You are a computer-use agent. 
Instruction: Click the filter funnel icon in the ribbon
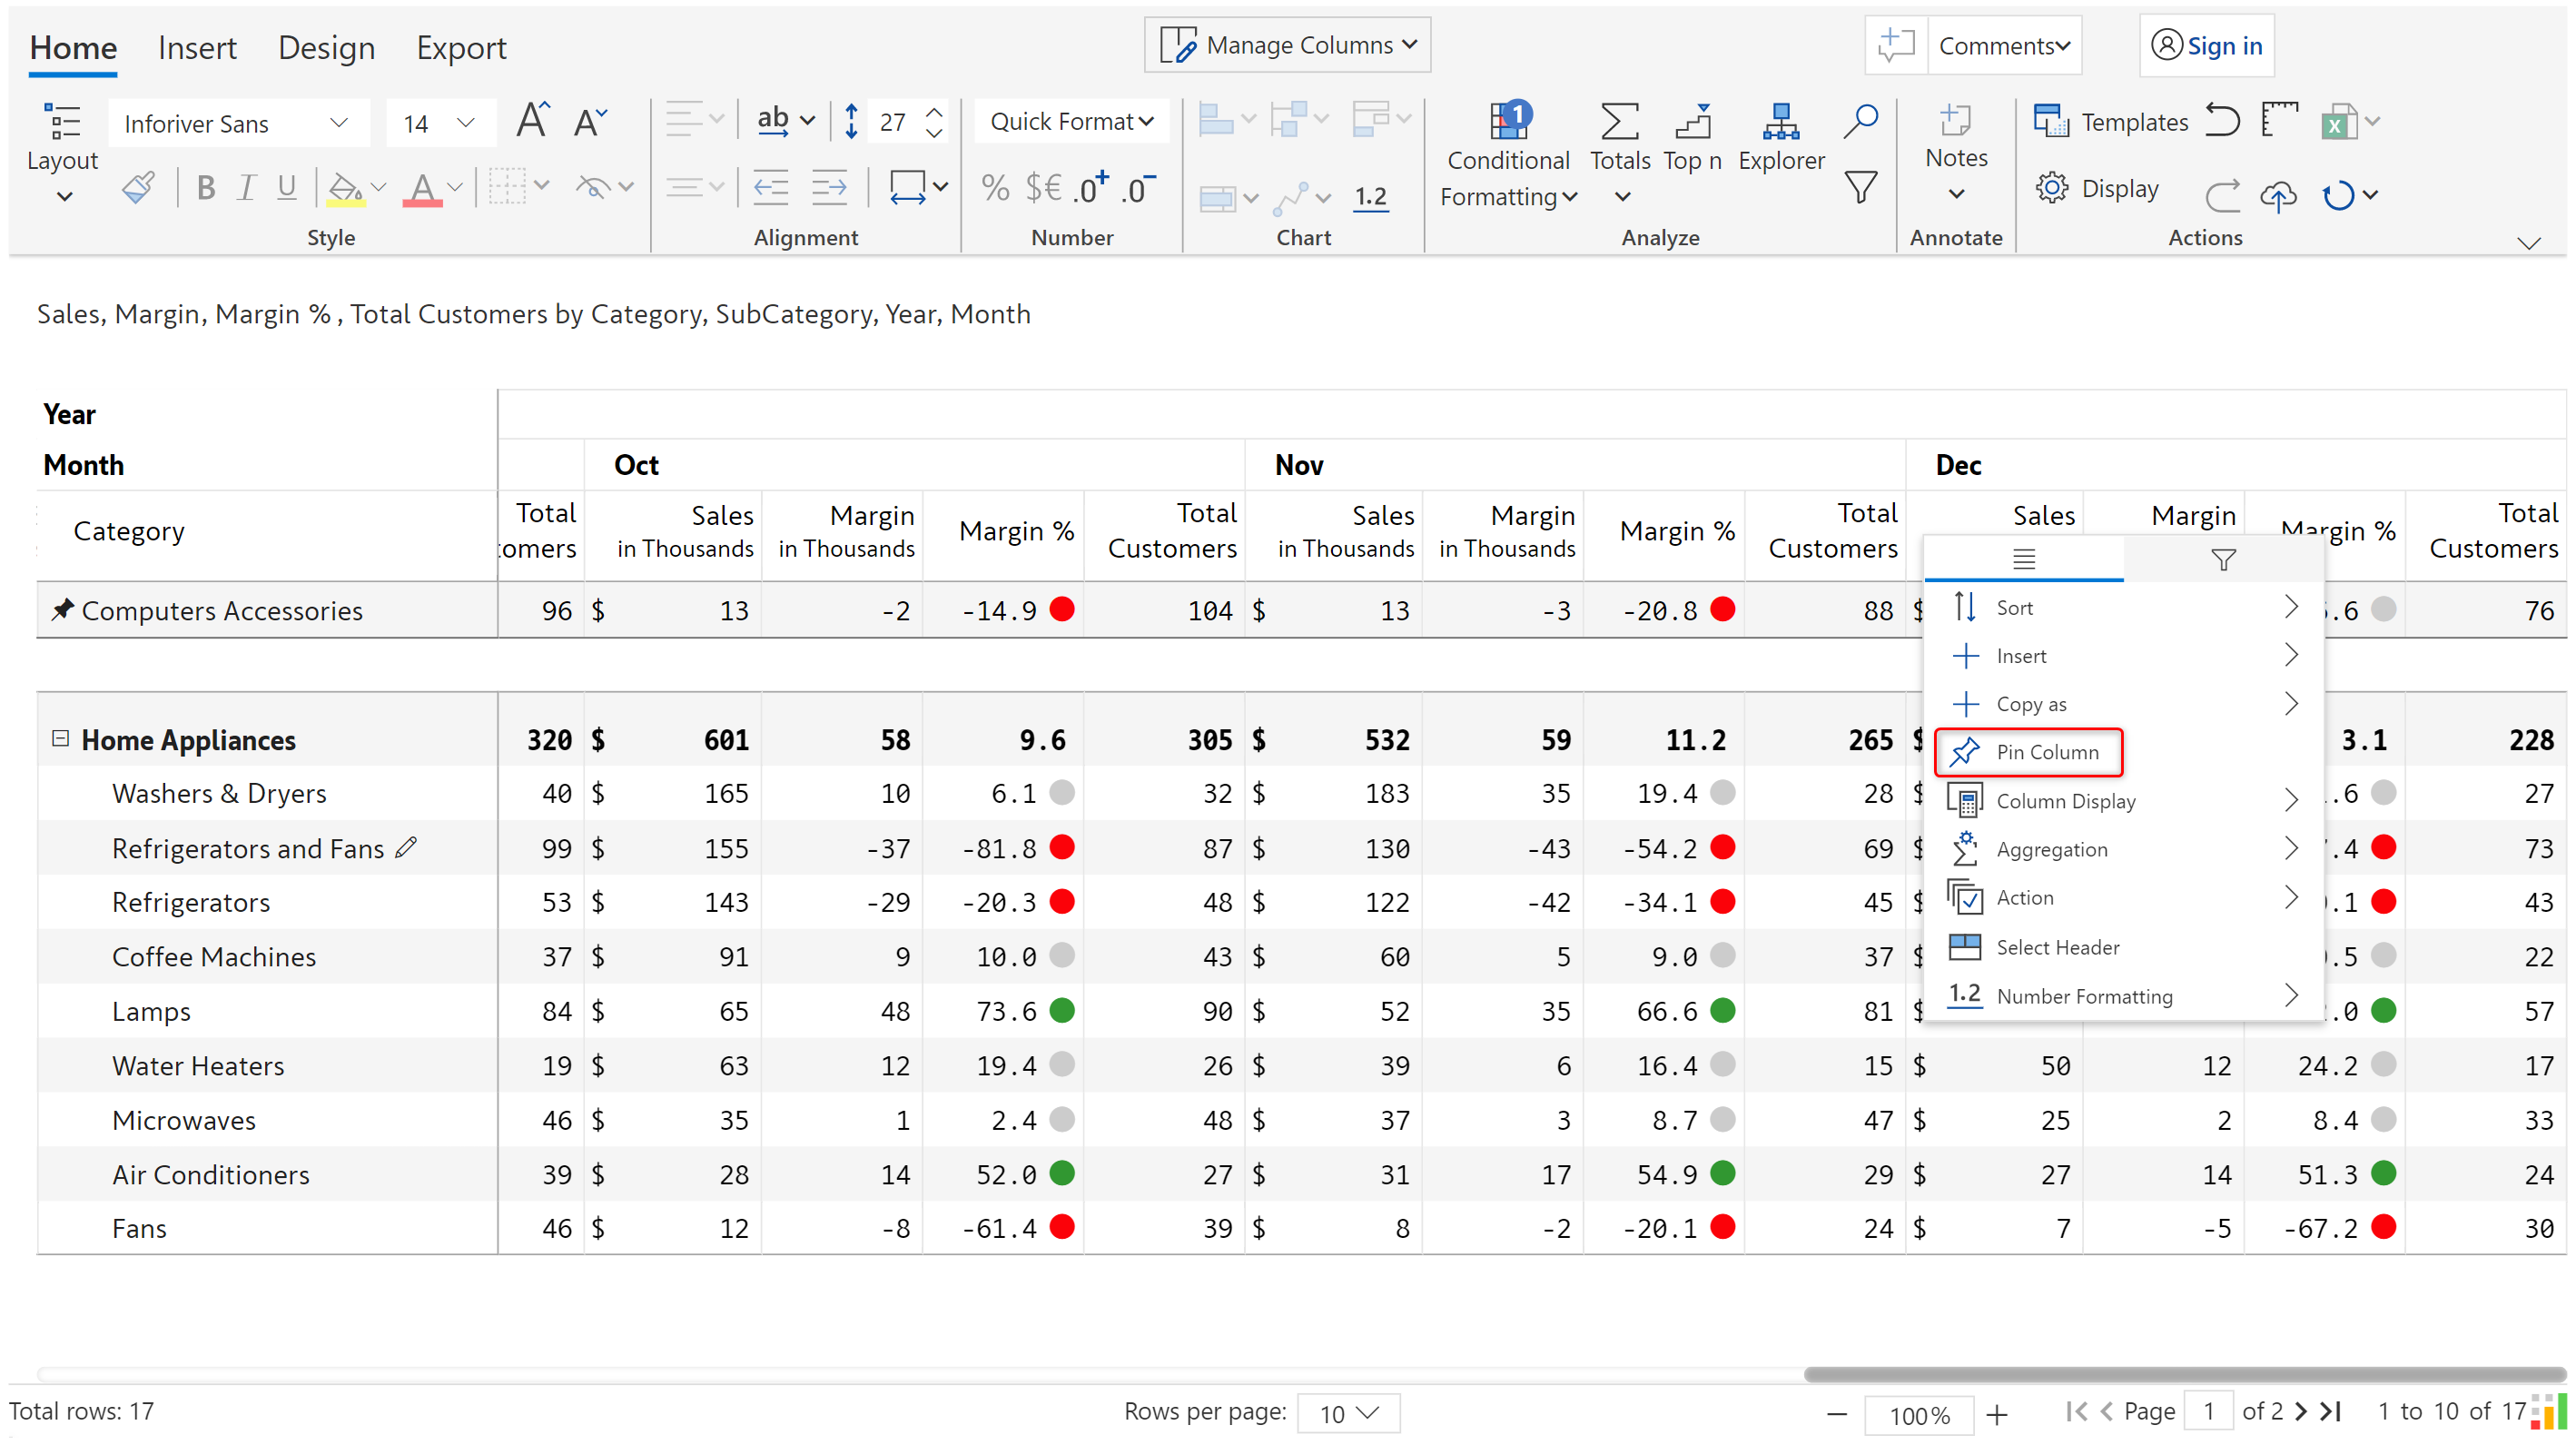point(1860,187)
